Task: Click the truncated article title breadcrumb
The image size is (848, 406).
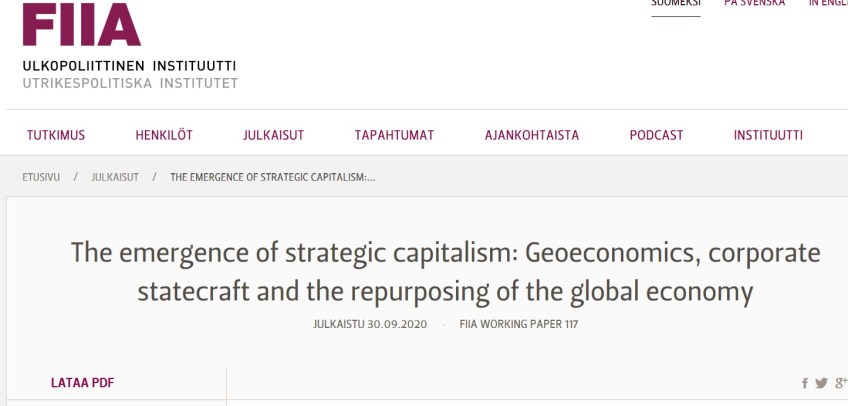Action: coord(273,177)
